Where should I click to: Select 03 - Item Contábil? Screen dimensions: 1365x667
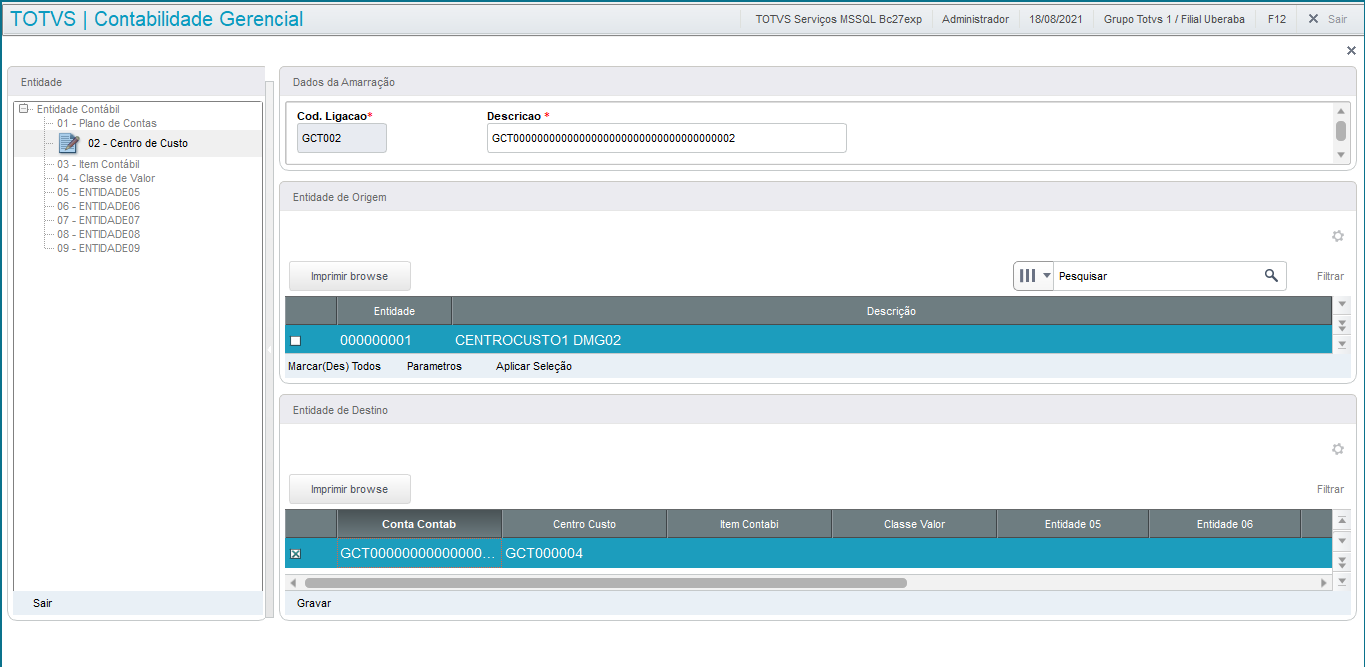click(x=98, y=164)
